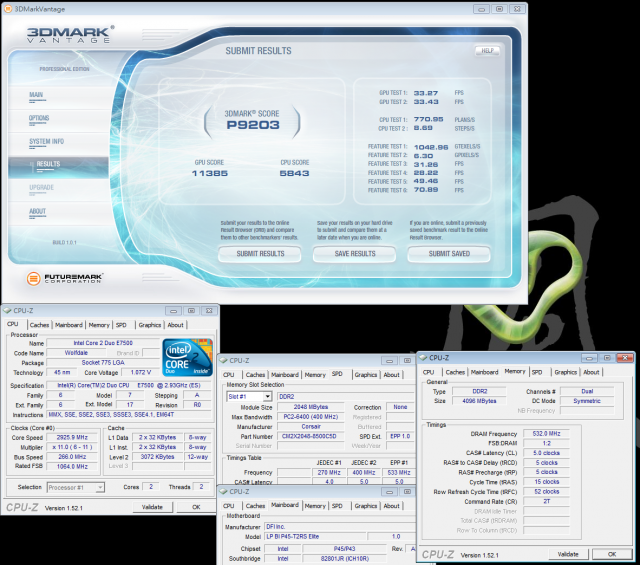Open SPD tab in CPU-Z Memory window
640x565 pixels.
tap(537, 372)
